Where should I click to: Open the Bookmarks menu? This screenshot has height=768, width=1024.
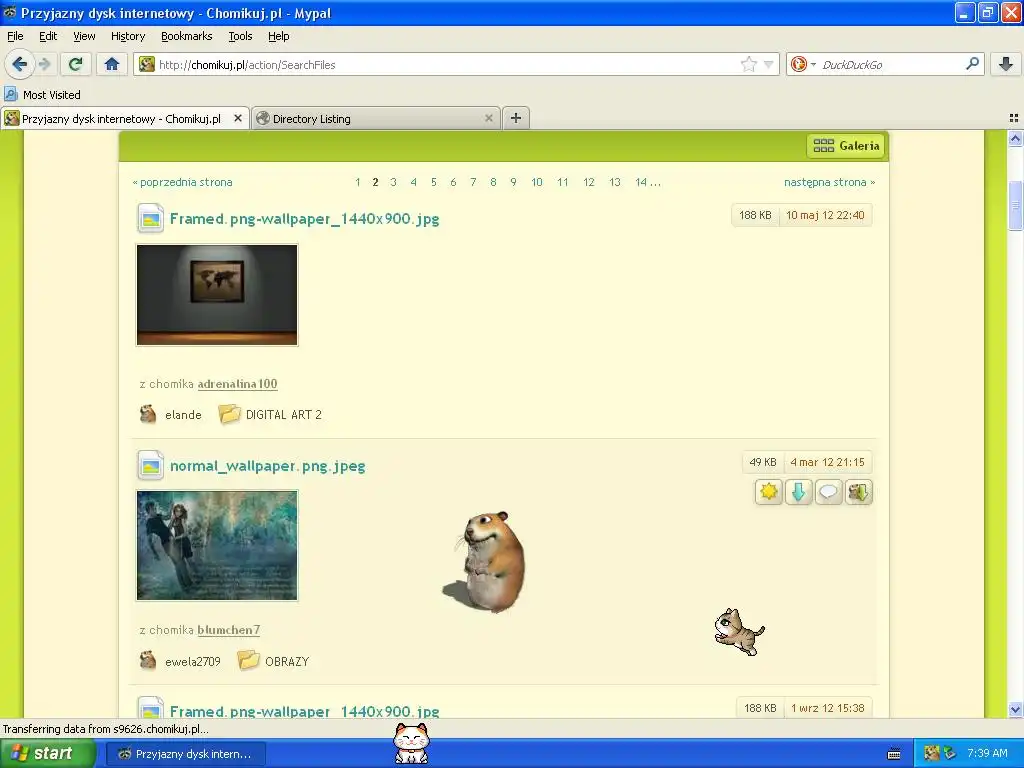click(x=187, y=37)
